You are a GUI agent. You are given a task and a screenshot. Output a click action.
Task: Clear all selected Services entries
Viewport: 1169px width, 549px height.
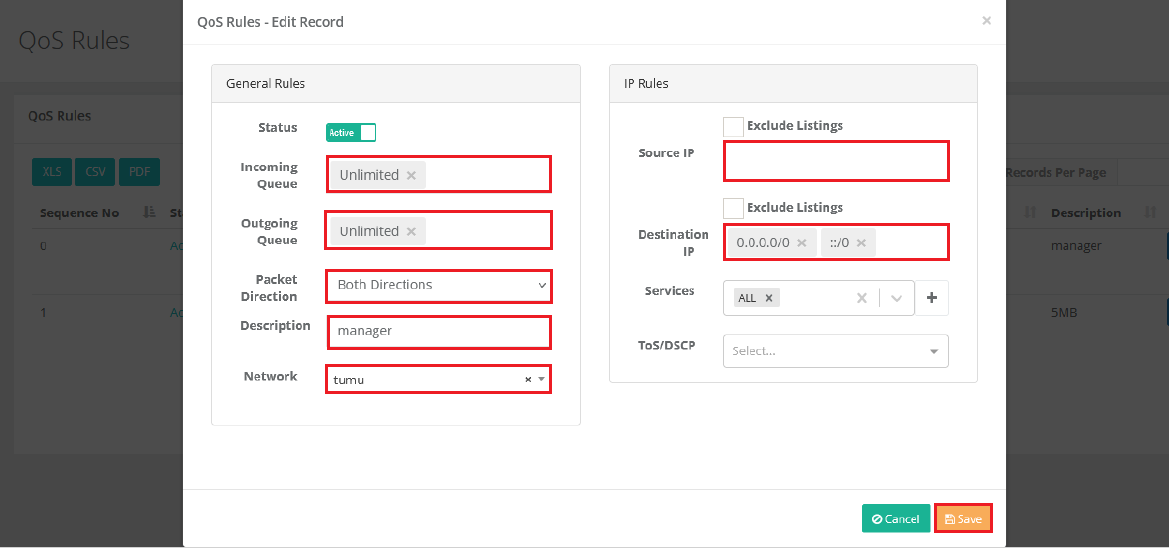[862, 298]
